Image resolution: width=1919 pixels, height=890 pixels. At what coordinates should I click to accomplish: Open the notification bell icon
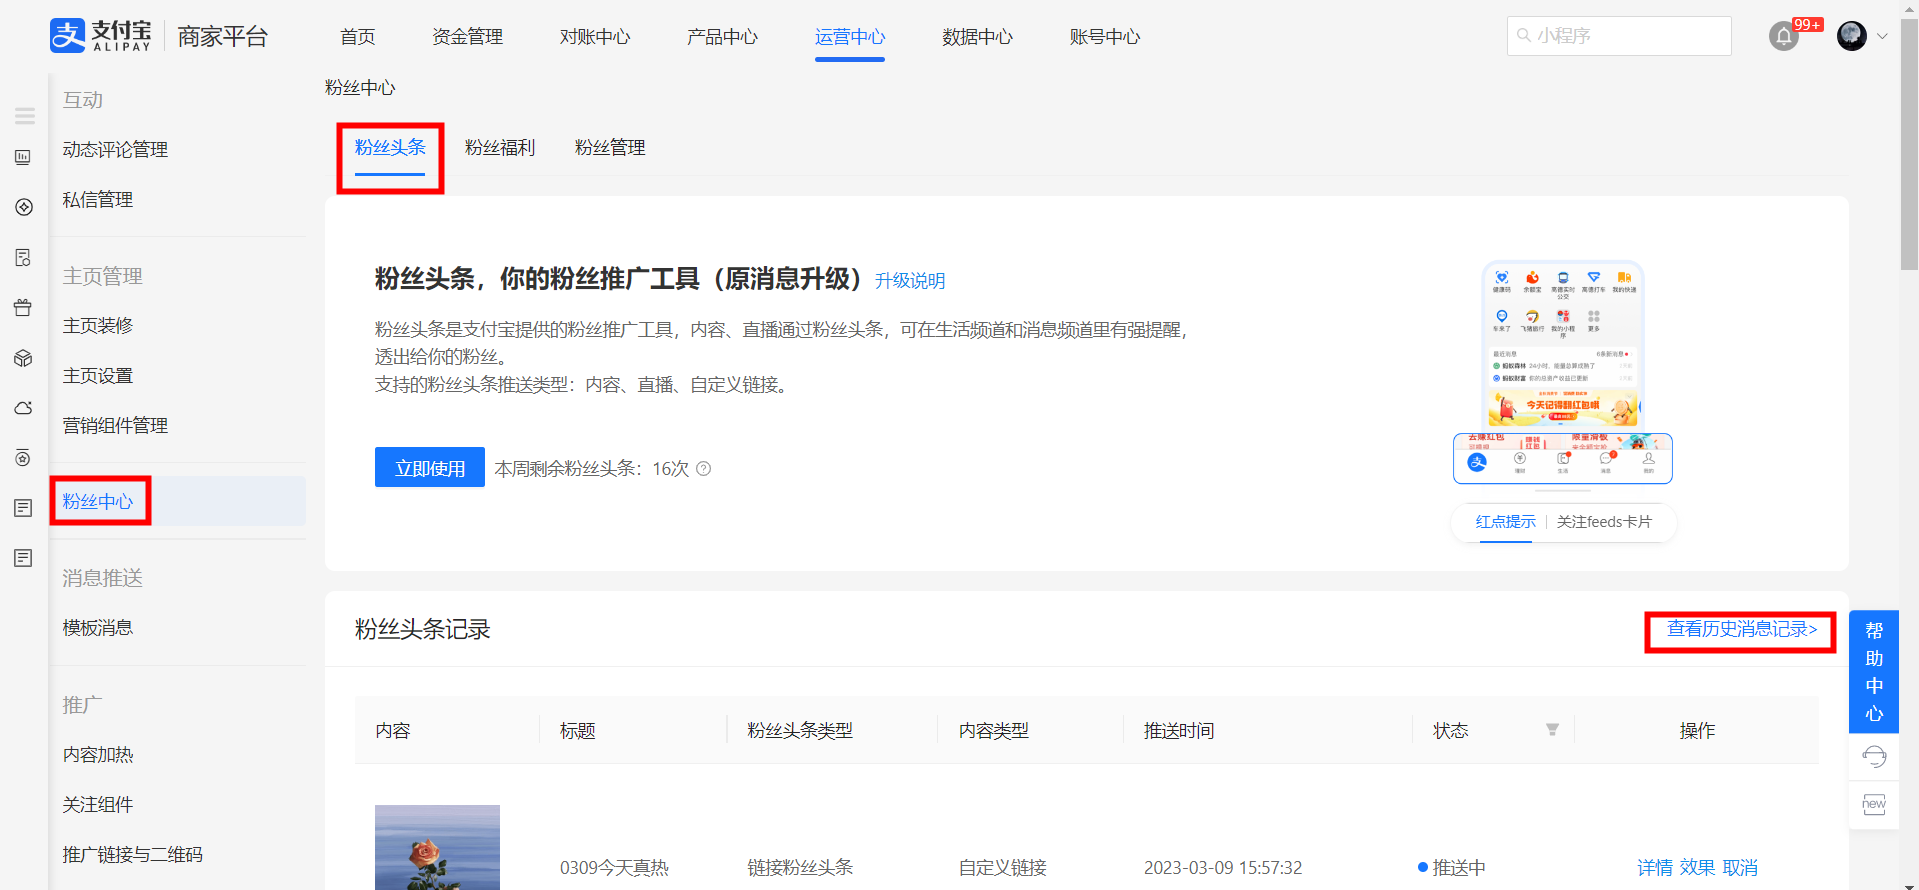tap(1784, 37)
